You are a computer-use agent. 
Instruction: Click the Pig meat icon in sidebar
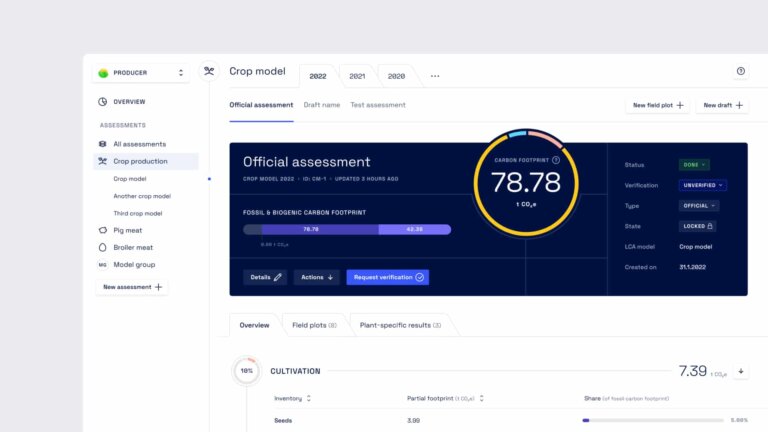click(x=103, y=230)
